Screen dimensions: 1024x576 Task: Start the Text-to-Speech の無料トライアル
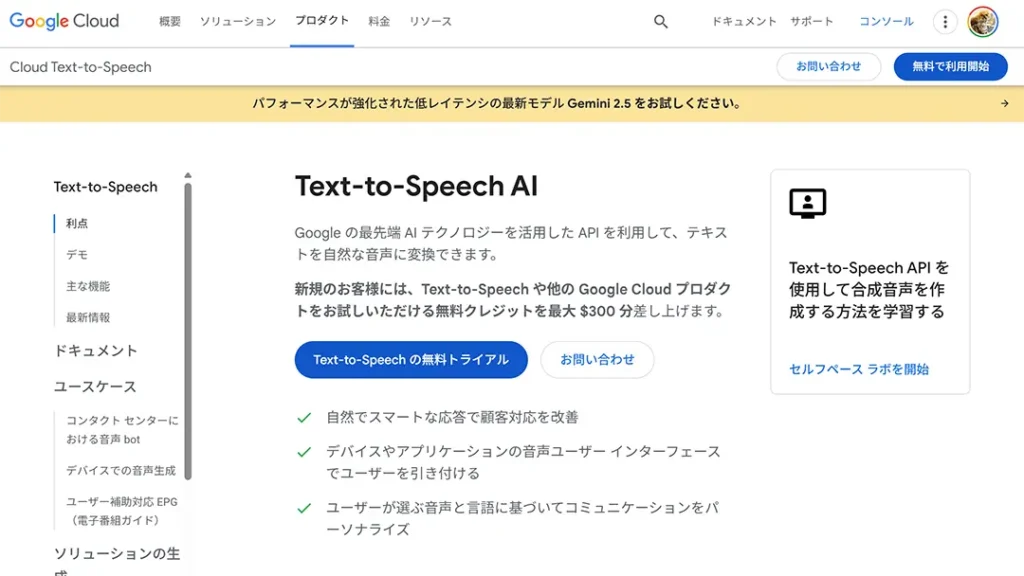click(x=410, y=360)
